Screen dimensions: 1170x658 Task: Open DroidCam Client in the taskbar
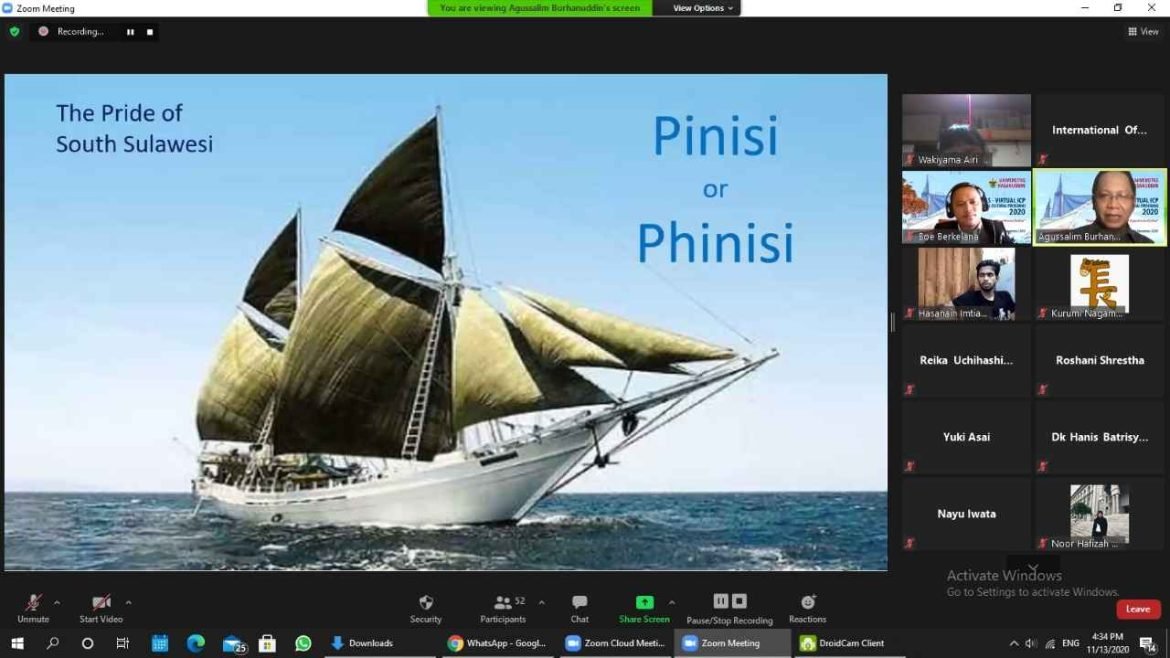(x=842, y=643)
